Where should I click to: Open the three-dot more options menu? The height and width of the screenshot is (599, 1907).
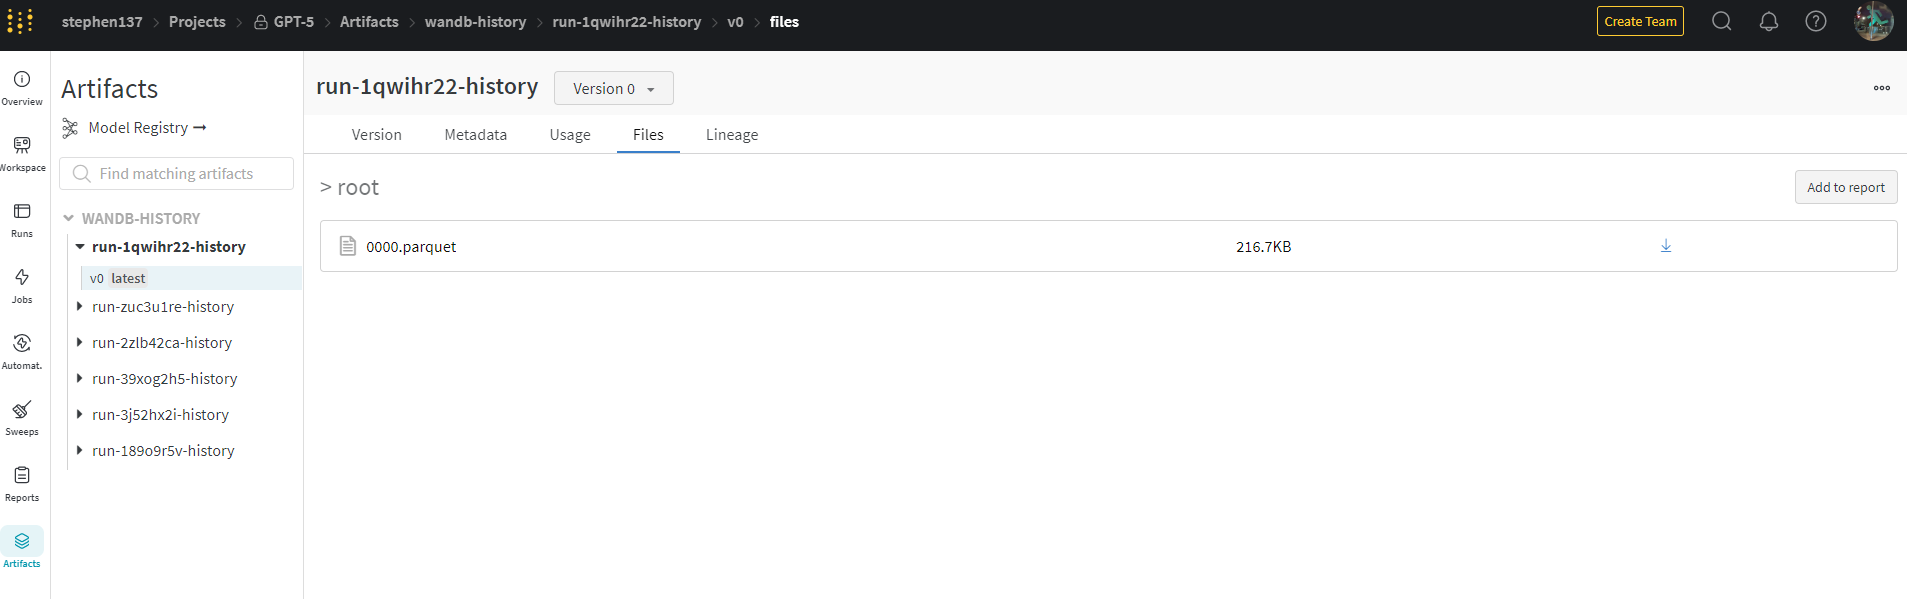pyautogui.click(x=1882, y=88)
